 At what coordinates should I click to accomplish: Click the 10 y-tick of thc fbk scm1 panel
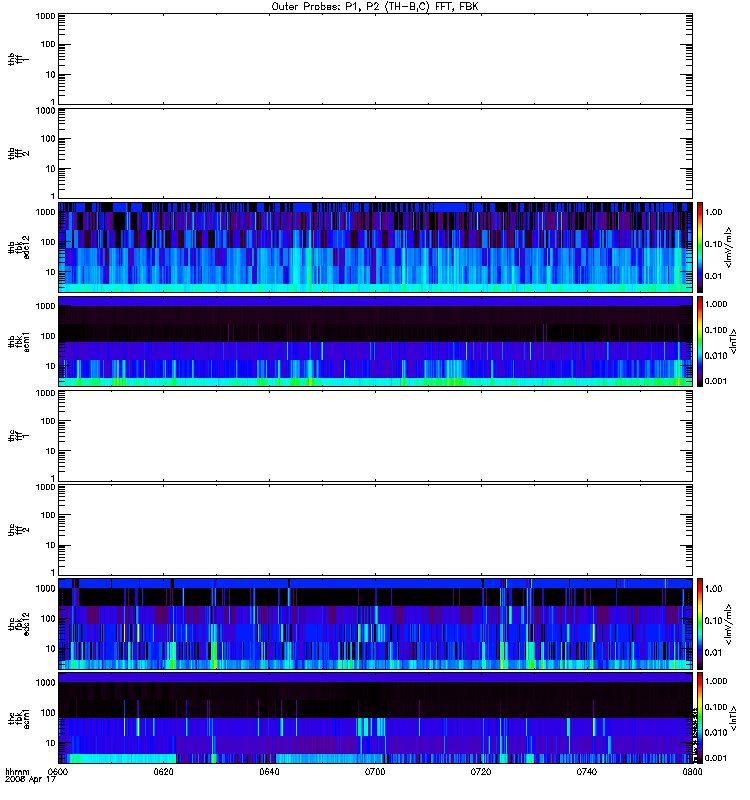(51, 743)
